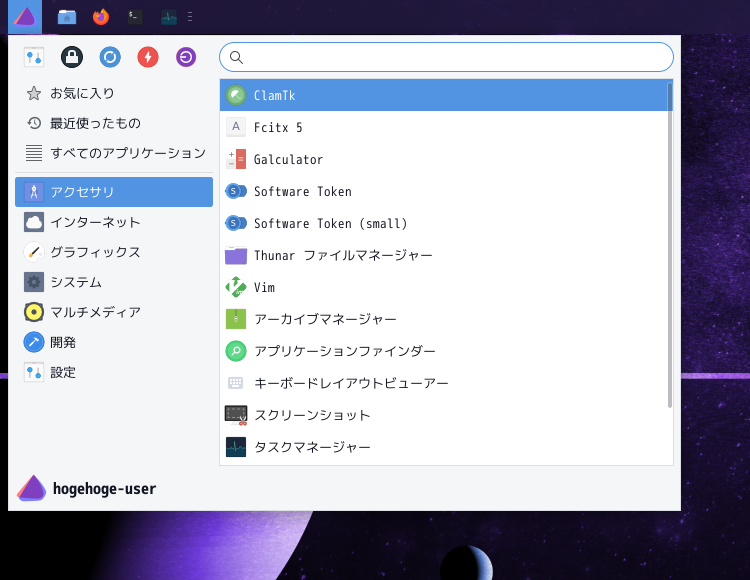750x580 pixels.
Task: Show すべてのアプリケーション category
Action: click(x=114, y=153)
